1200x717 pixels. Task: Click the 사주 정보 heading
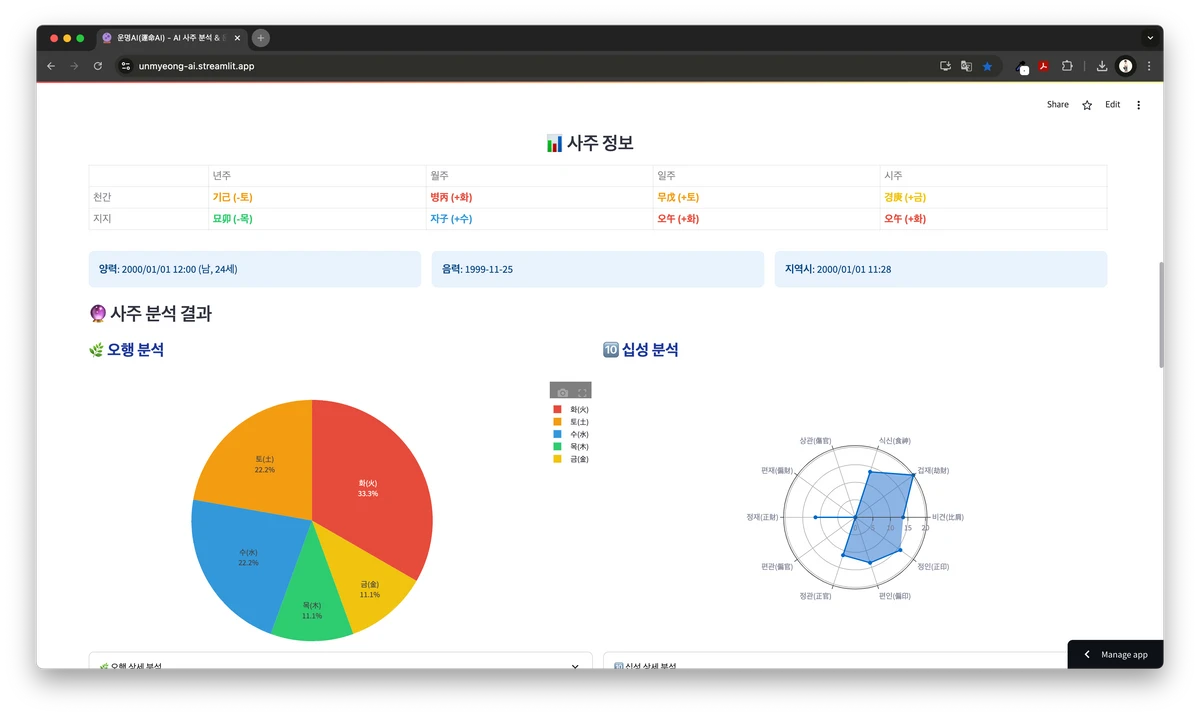[x=590, y=143]
